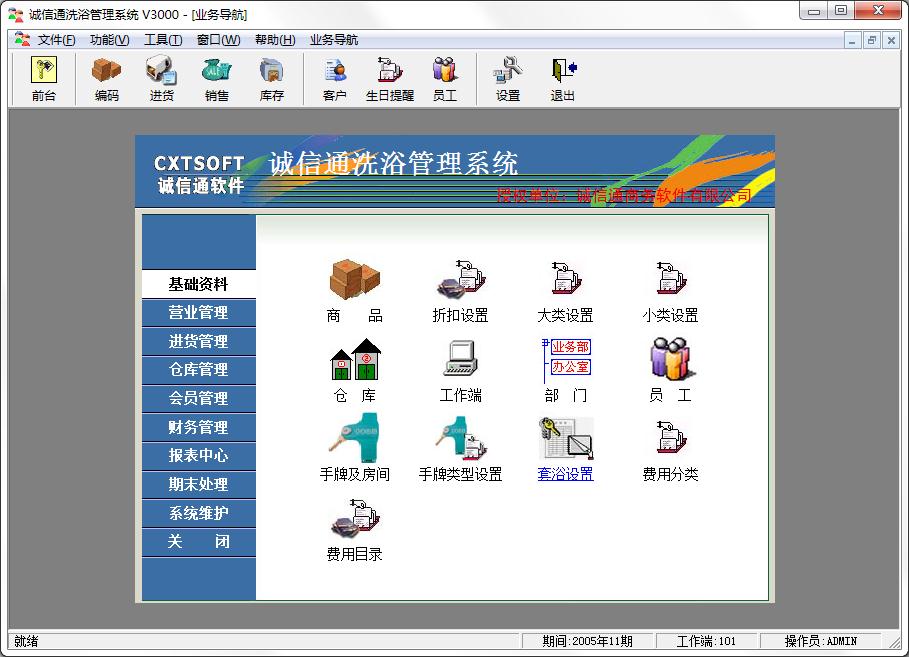Click the 期间:2005年11期 status bar entry
This screenshot has height=657, width=909.
coord(587,641)
